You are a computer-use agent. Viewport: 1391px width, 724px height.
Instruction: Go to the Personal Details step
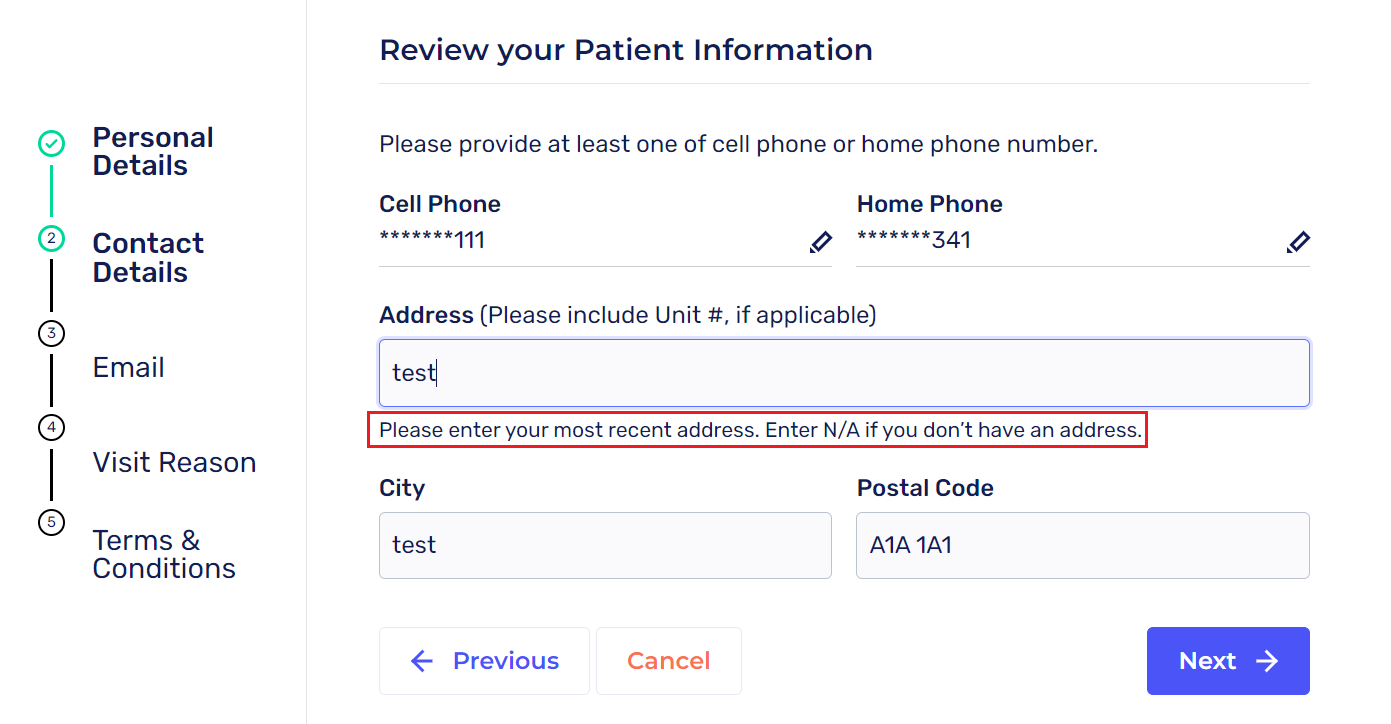[153, 152]
